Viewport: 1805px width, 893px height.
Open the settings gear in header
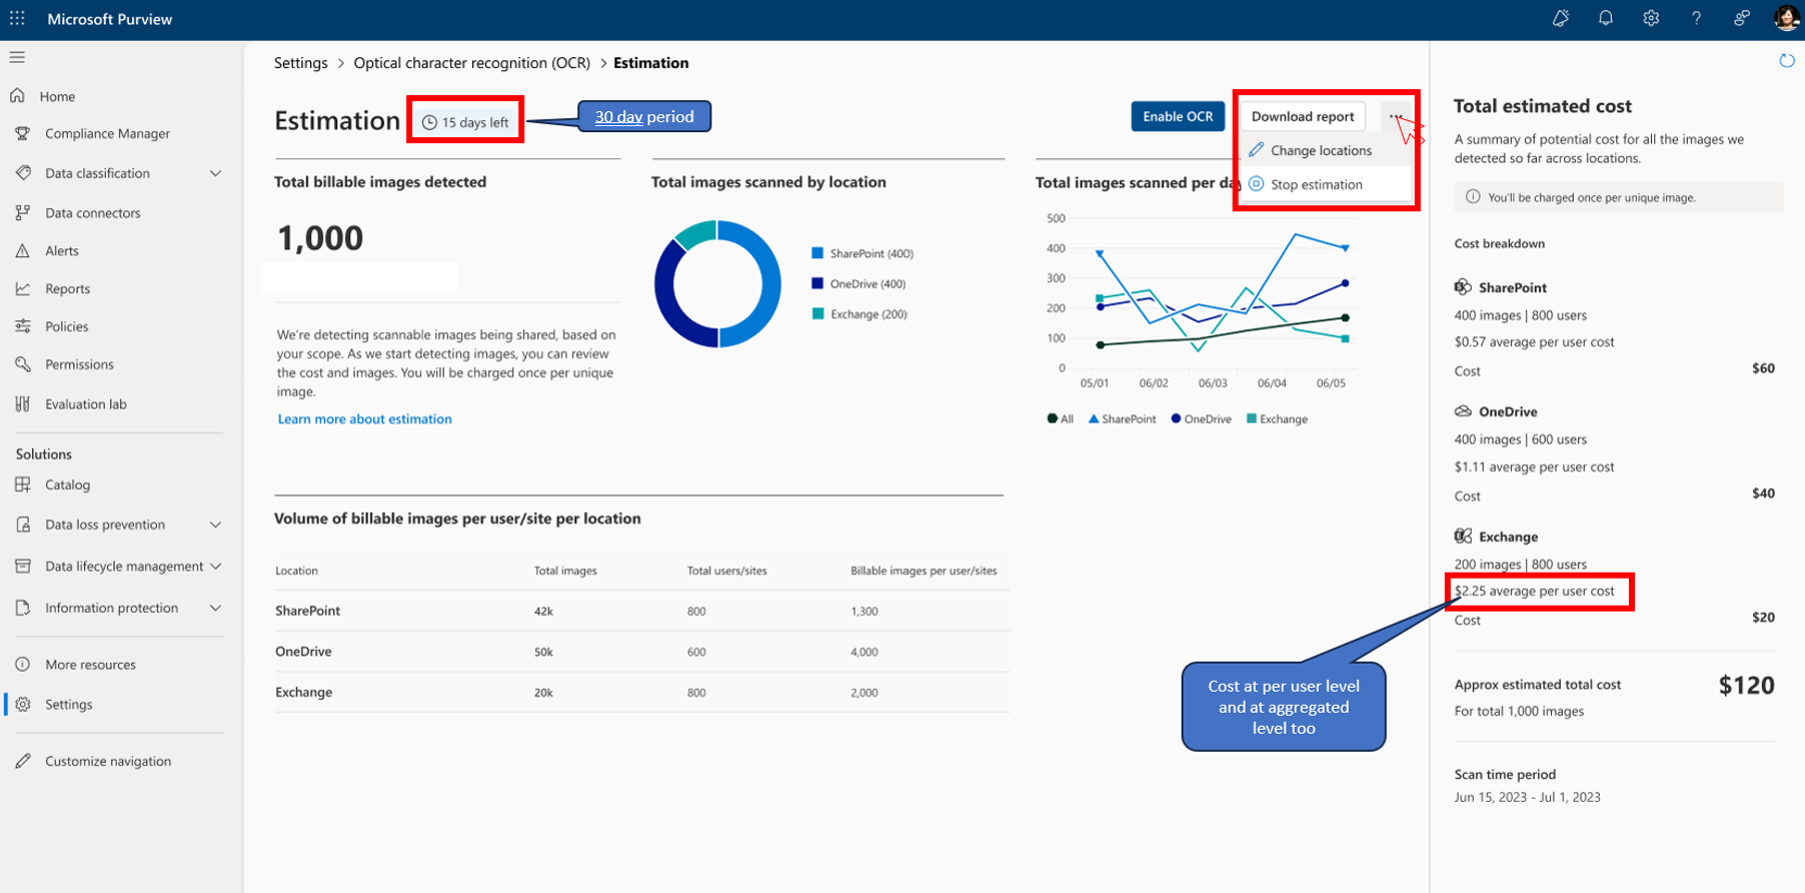tap(1651, 19)
